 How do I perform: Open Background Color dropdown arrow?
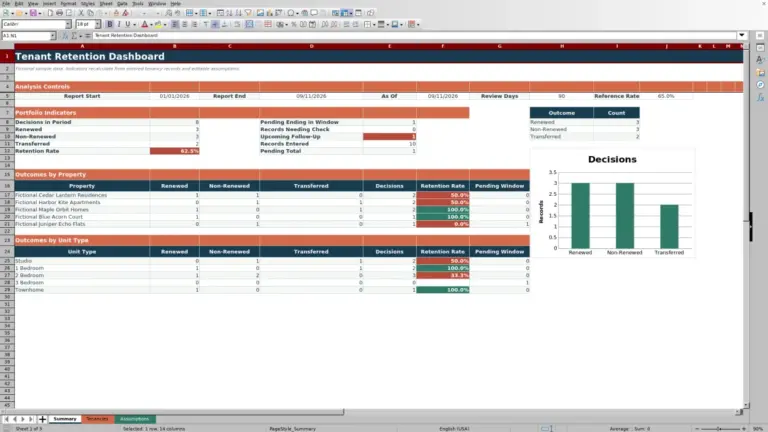click(x=165, y=24)
